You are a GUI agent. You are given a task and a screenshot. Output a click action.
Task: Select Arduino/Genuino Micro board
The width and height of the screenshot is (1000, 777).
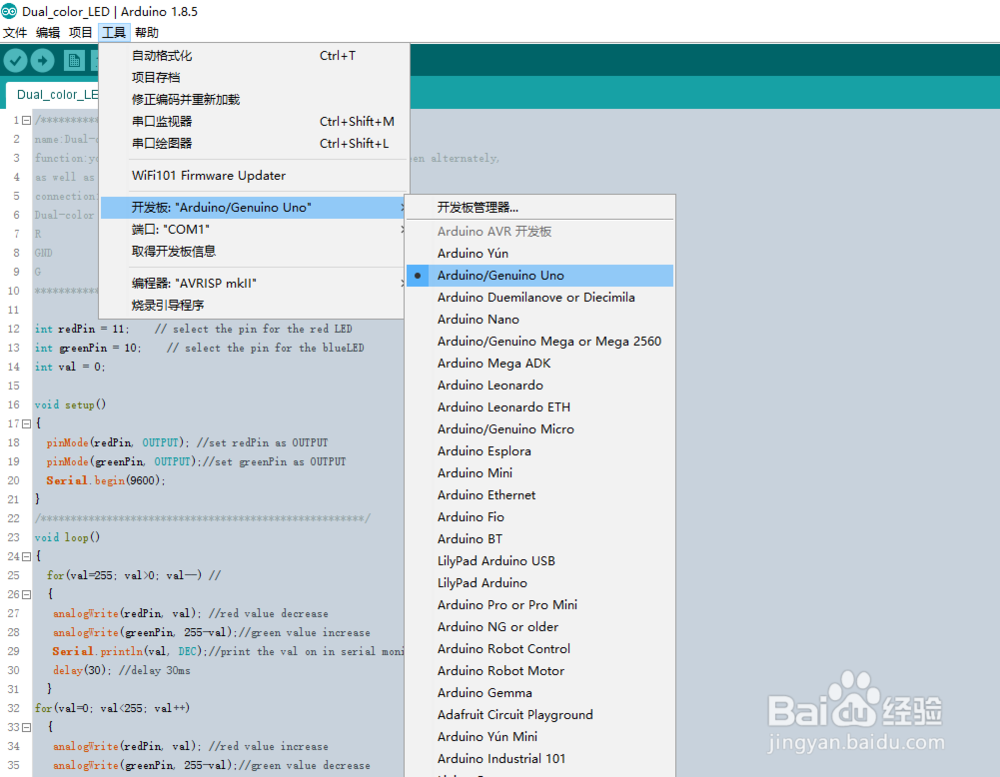(540, 429)
